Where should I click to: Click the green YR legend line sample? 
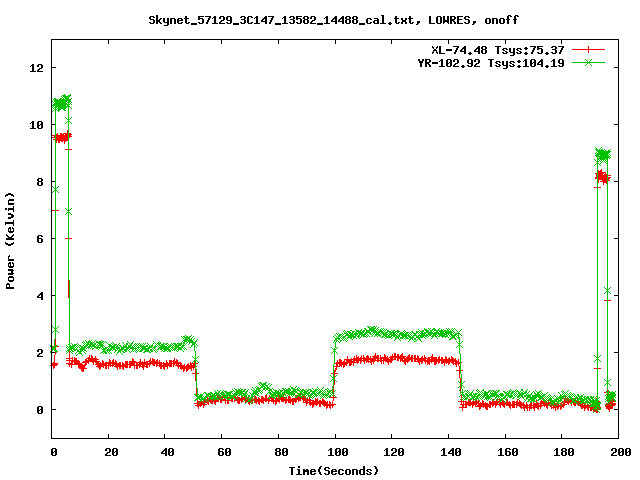click(588, 62)
